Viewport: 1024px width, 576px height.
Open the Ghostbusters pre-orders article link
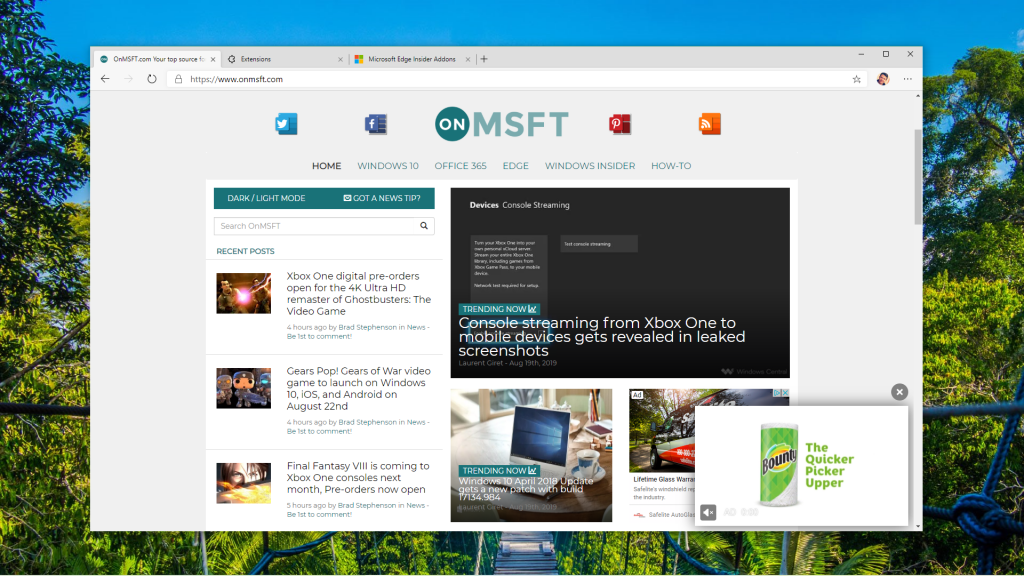(358, 293)
